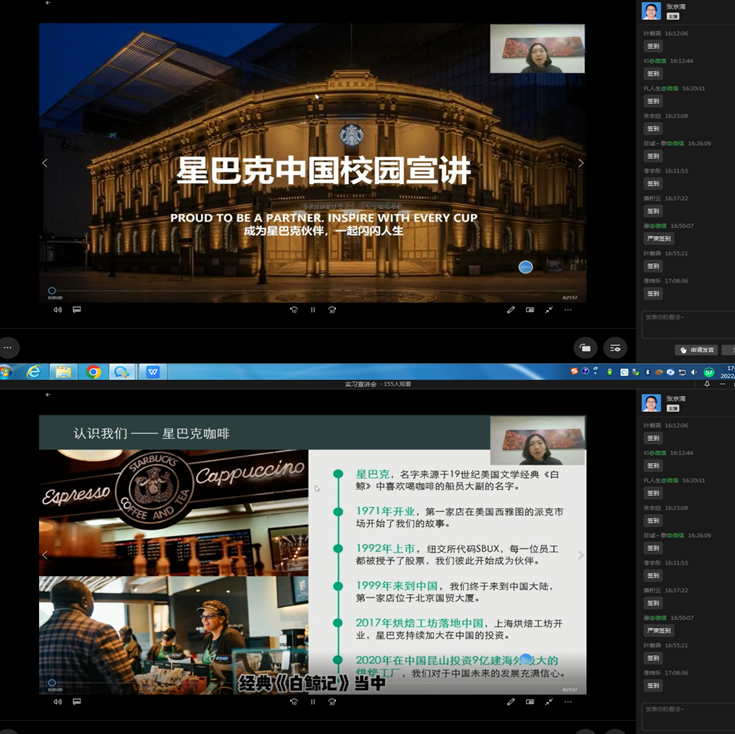Pause playback in the lower player
The image size is (735, 734).
coord(313,702)
